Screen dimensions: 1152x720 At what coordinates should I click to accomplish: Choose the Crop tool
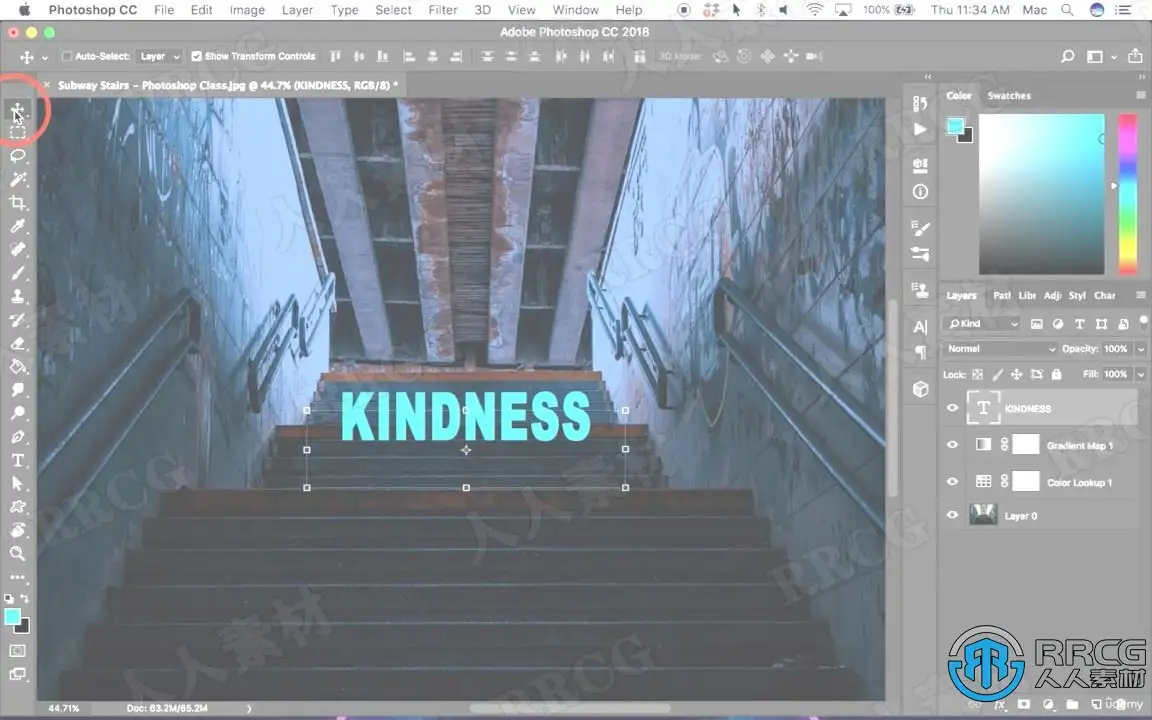[x=18, y=204]
